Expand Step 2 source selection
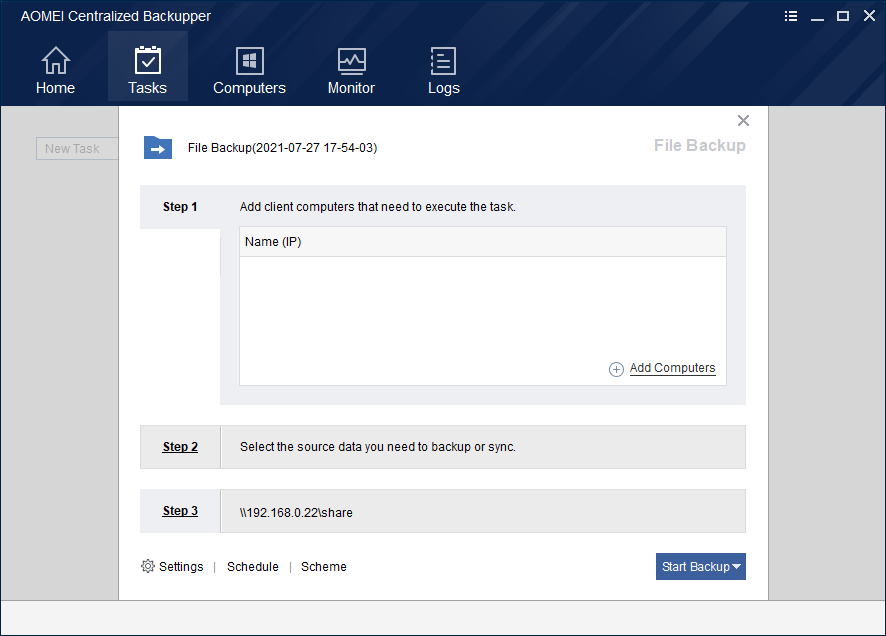 pyautogui.click(x=180, y=447)
